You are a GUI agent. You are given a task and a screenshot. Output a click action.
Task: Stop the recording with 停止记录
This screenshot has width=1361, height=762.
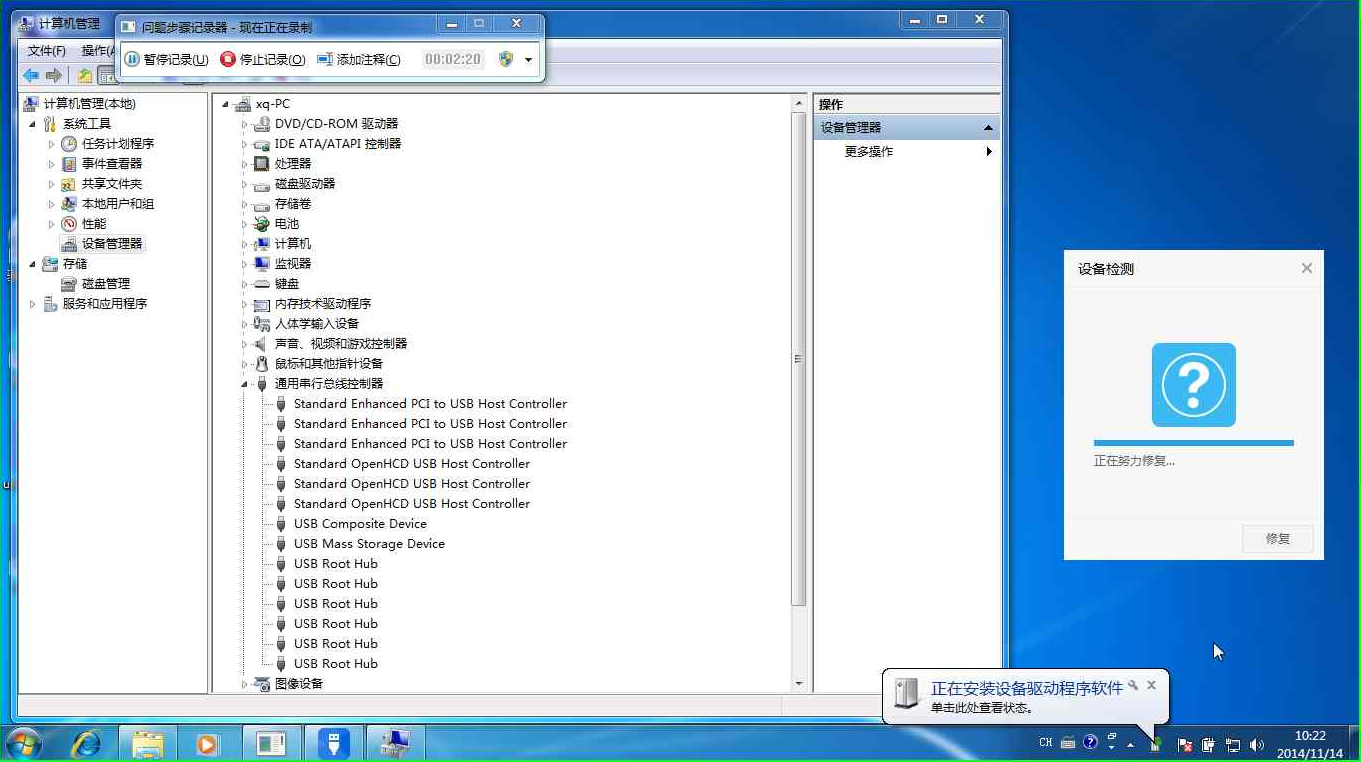tap(263, 60)
